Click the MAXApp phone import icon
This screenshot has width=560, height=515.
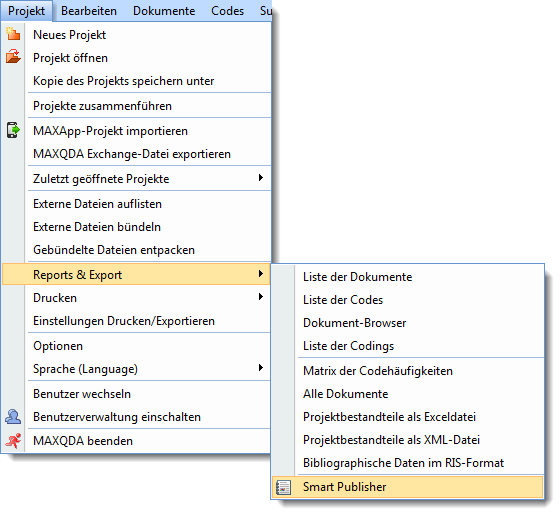point(13,130)
